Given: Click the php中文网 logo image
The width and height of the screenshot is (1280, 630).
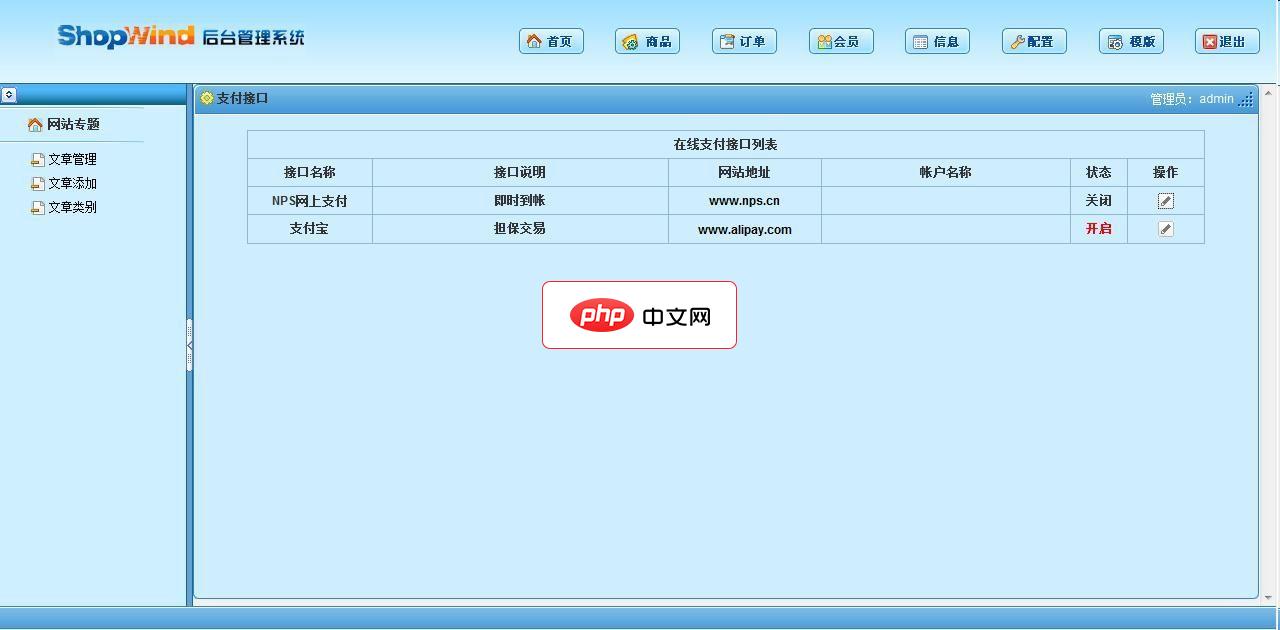Looking at the screenshot, I should pyautogui.click(x=639, y=315).
